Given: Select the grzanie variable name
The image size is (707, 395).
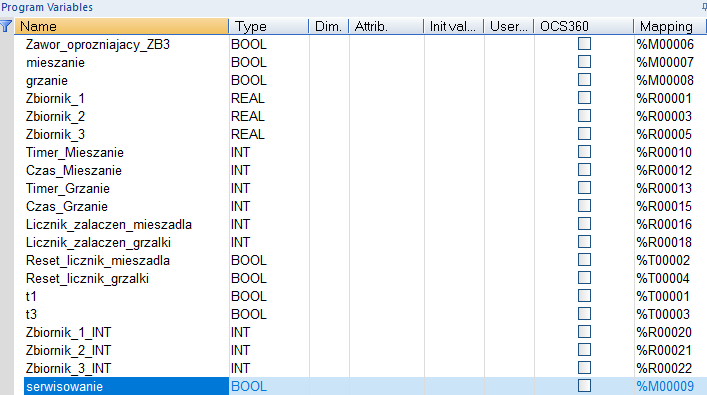Looking at the screenshot, I should point(47,81).
